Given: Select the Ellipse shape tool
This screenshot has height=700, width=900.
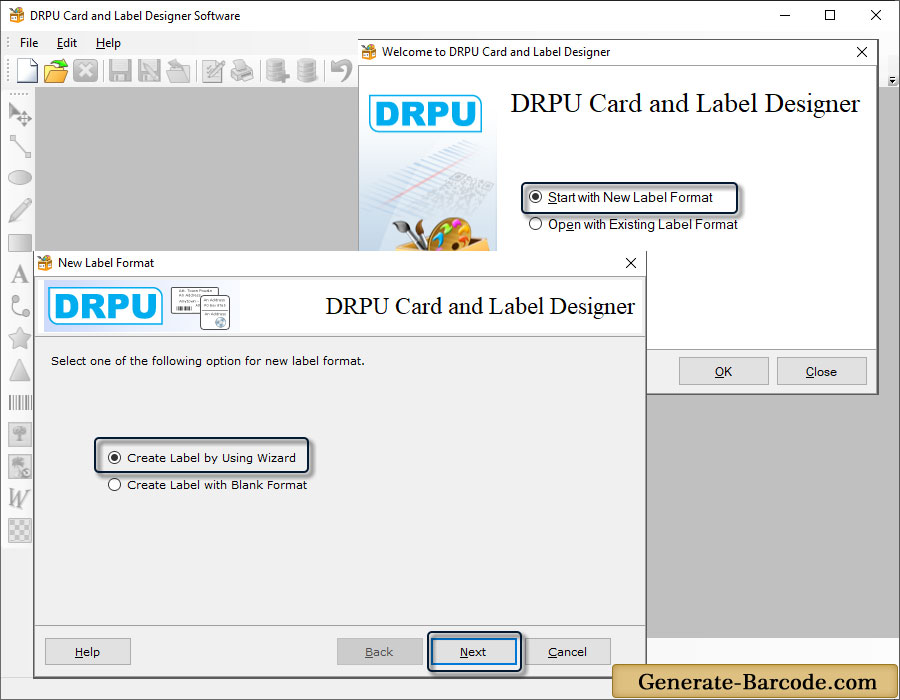Looking at the screenshot, I should [20, 178].
